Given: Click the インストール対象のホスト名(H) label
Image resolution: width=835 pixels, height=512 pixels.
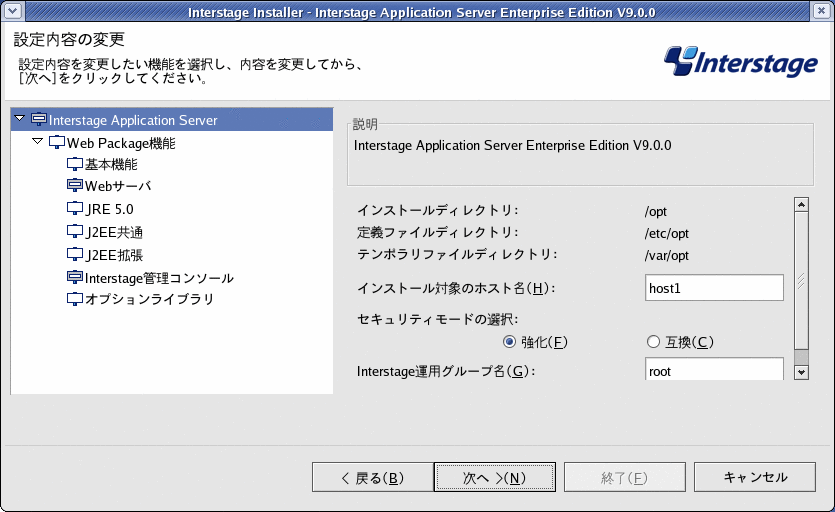Looking at the screenshot, I should click(x=456, y=288).
